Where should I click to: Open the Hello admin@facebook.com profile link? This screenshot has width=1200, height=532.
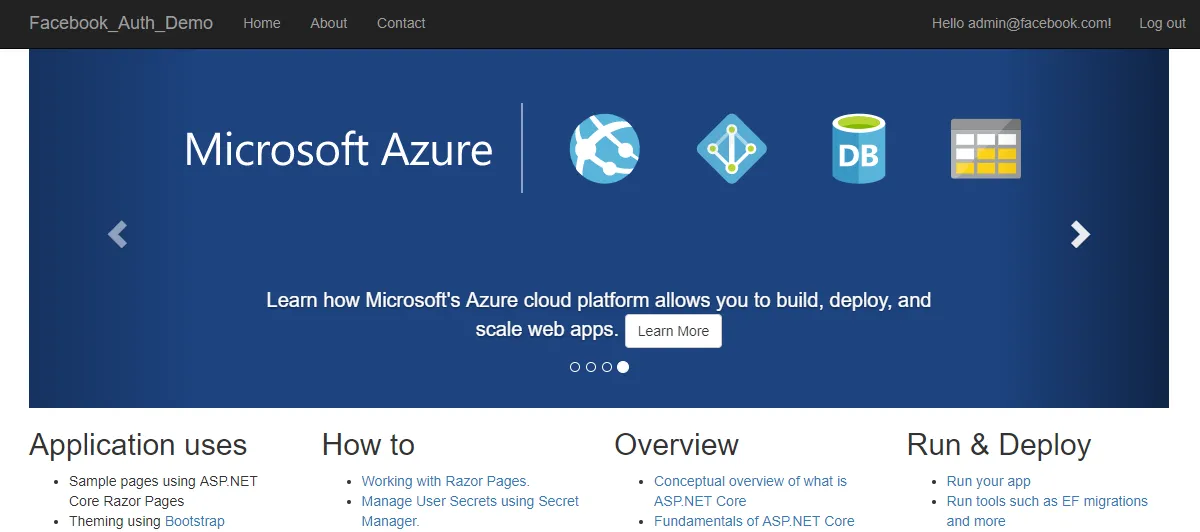(1021, 23)
